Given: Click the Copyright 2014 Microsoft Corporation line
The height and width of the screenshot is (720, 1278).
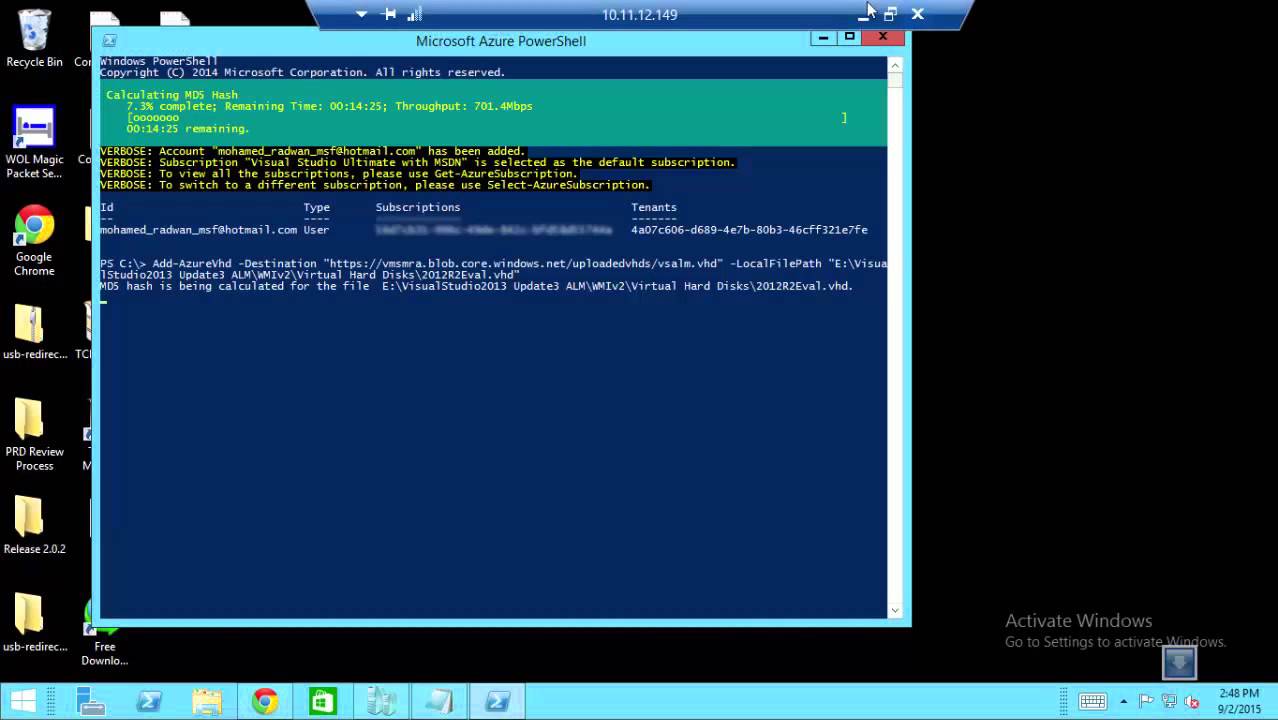Looking at the screenshot, I should pos(302,72).
